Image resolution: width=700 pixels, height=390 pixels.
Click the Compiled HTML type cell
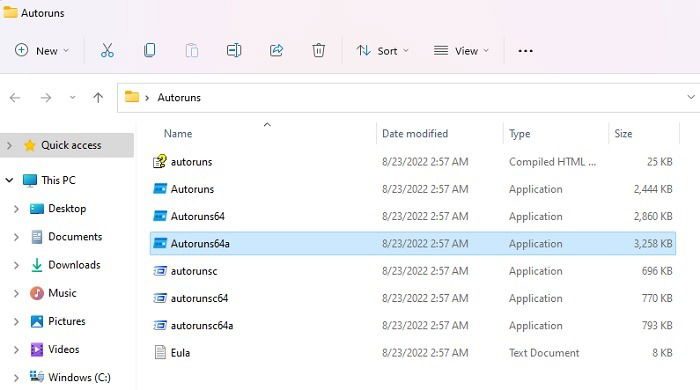(552, 162)
